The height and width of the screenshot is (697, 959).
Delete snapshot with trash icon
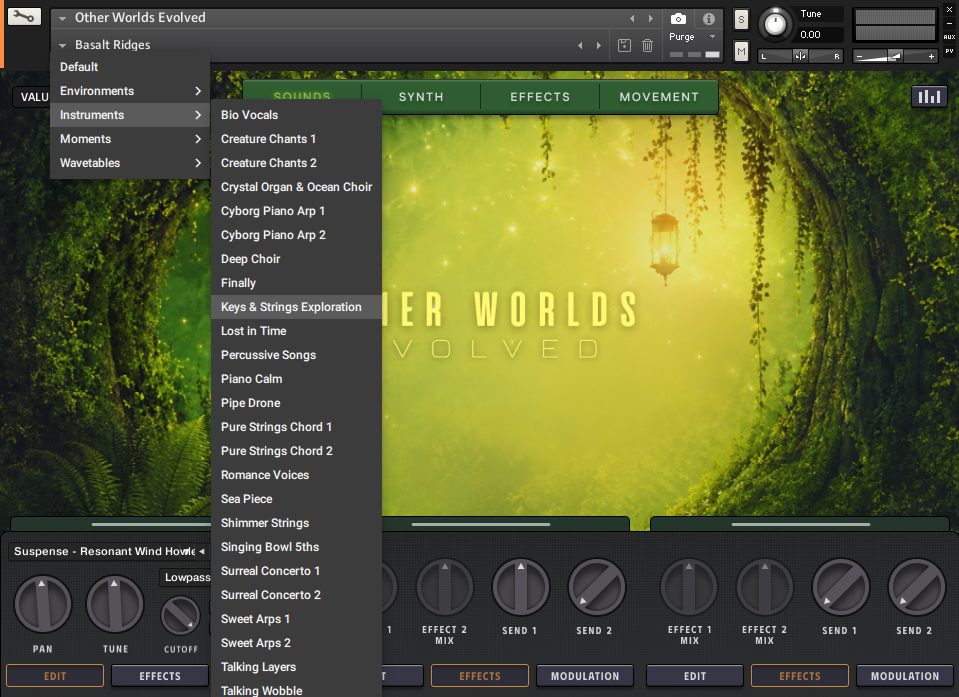coord(647,45)
